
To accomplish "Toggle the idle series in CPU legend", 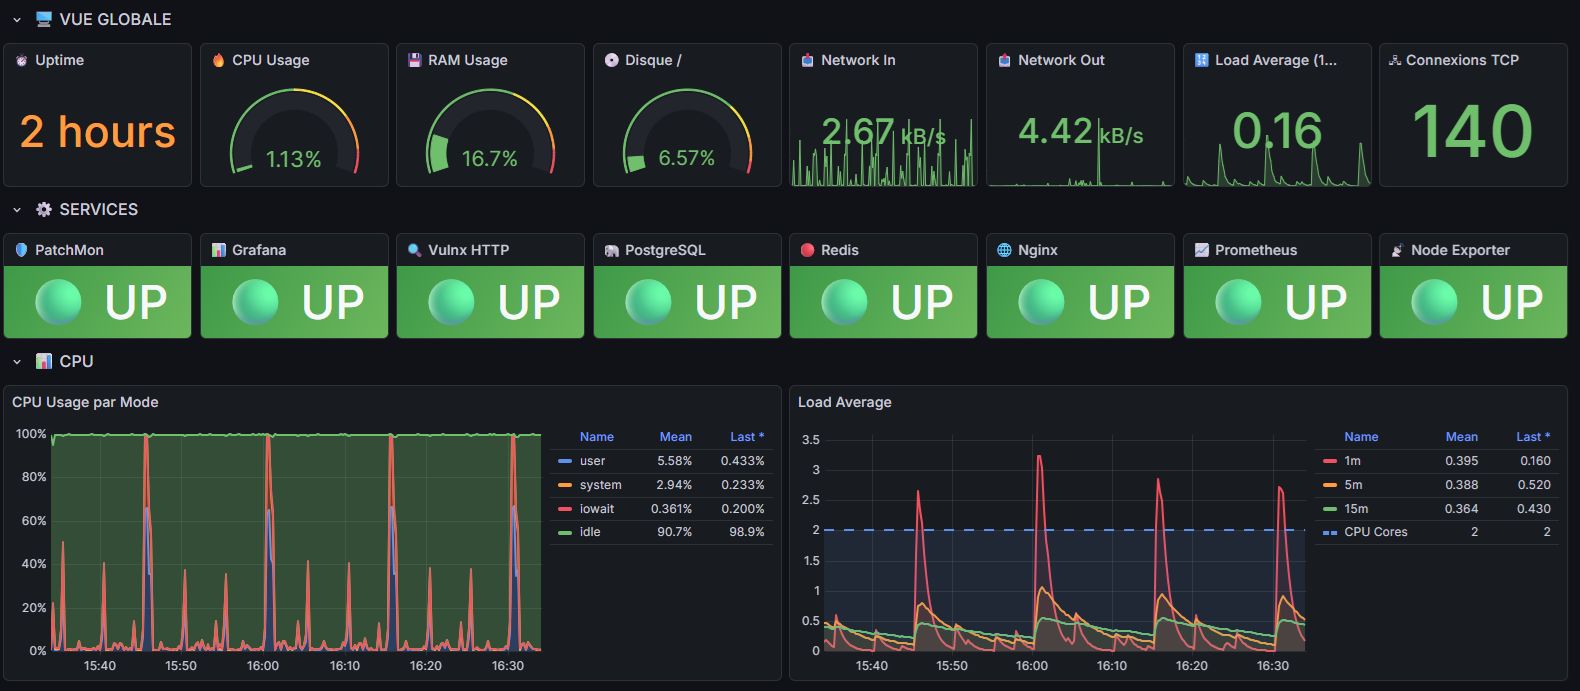I will tap(590, 532).
